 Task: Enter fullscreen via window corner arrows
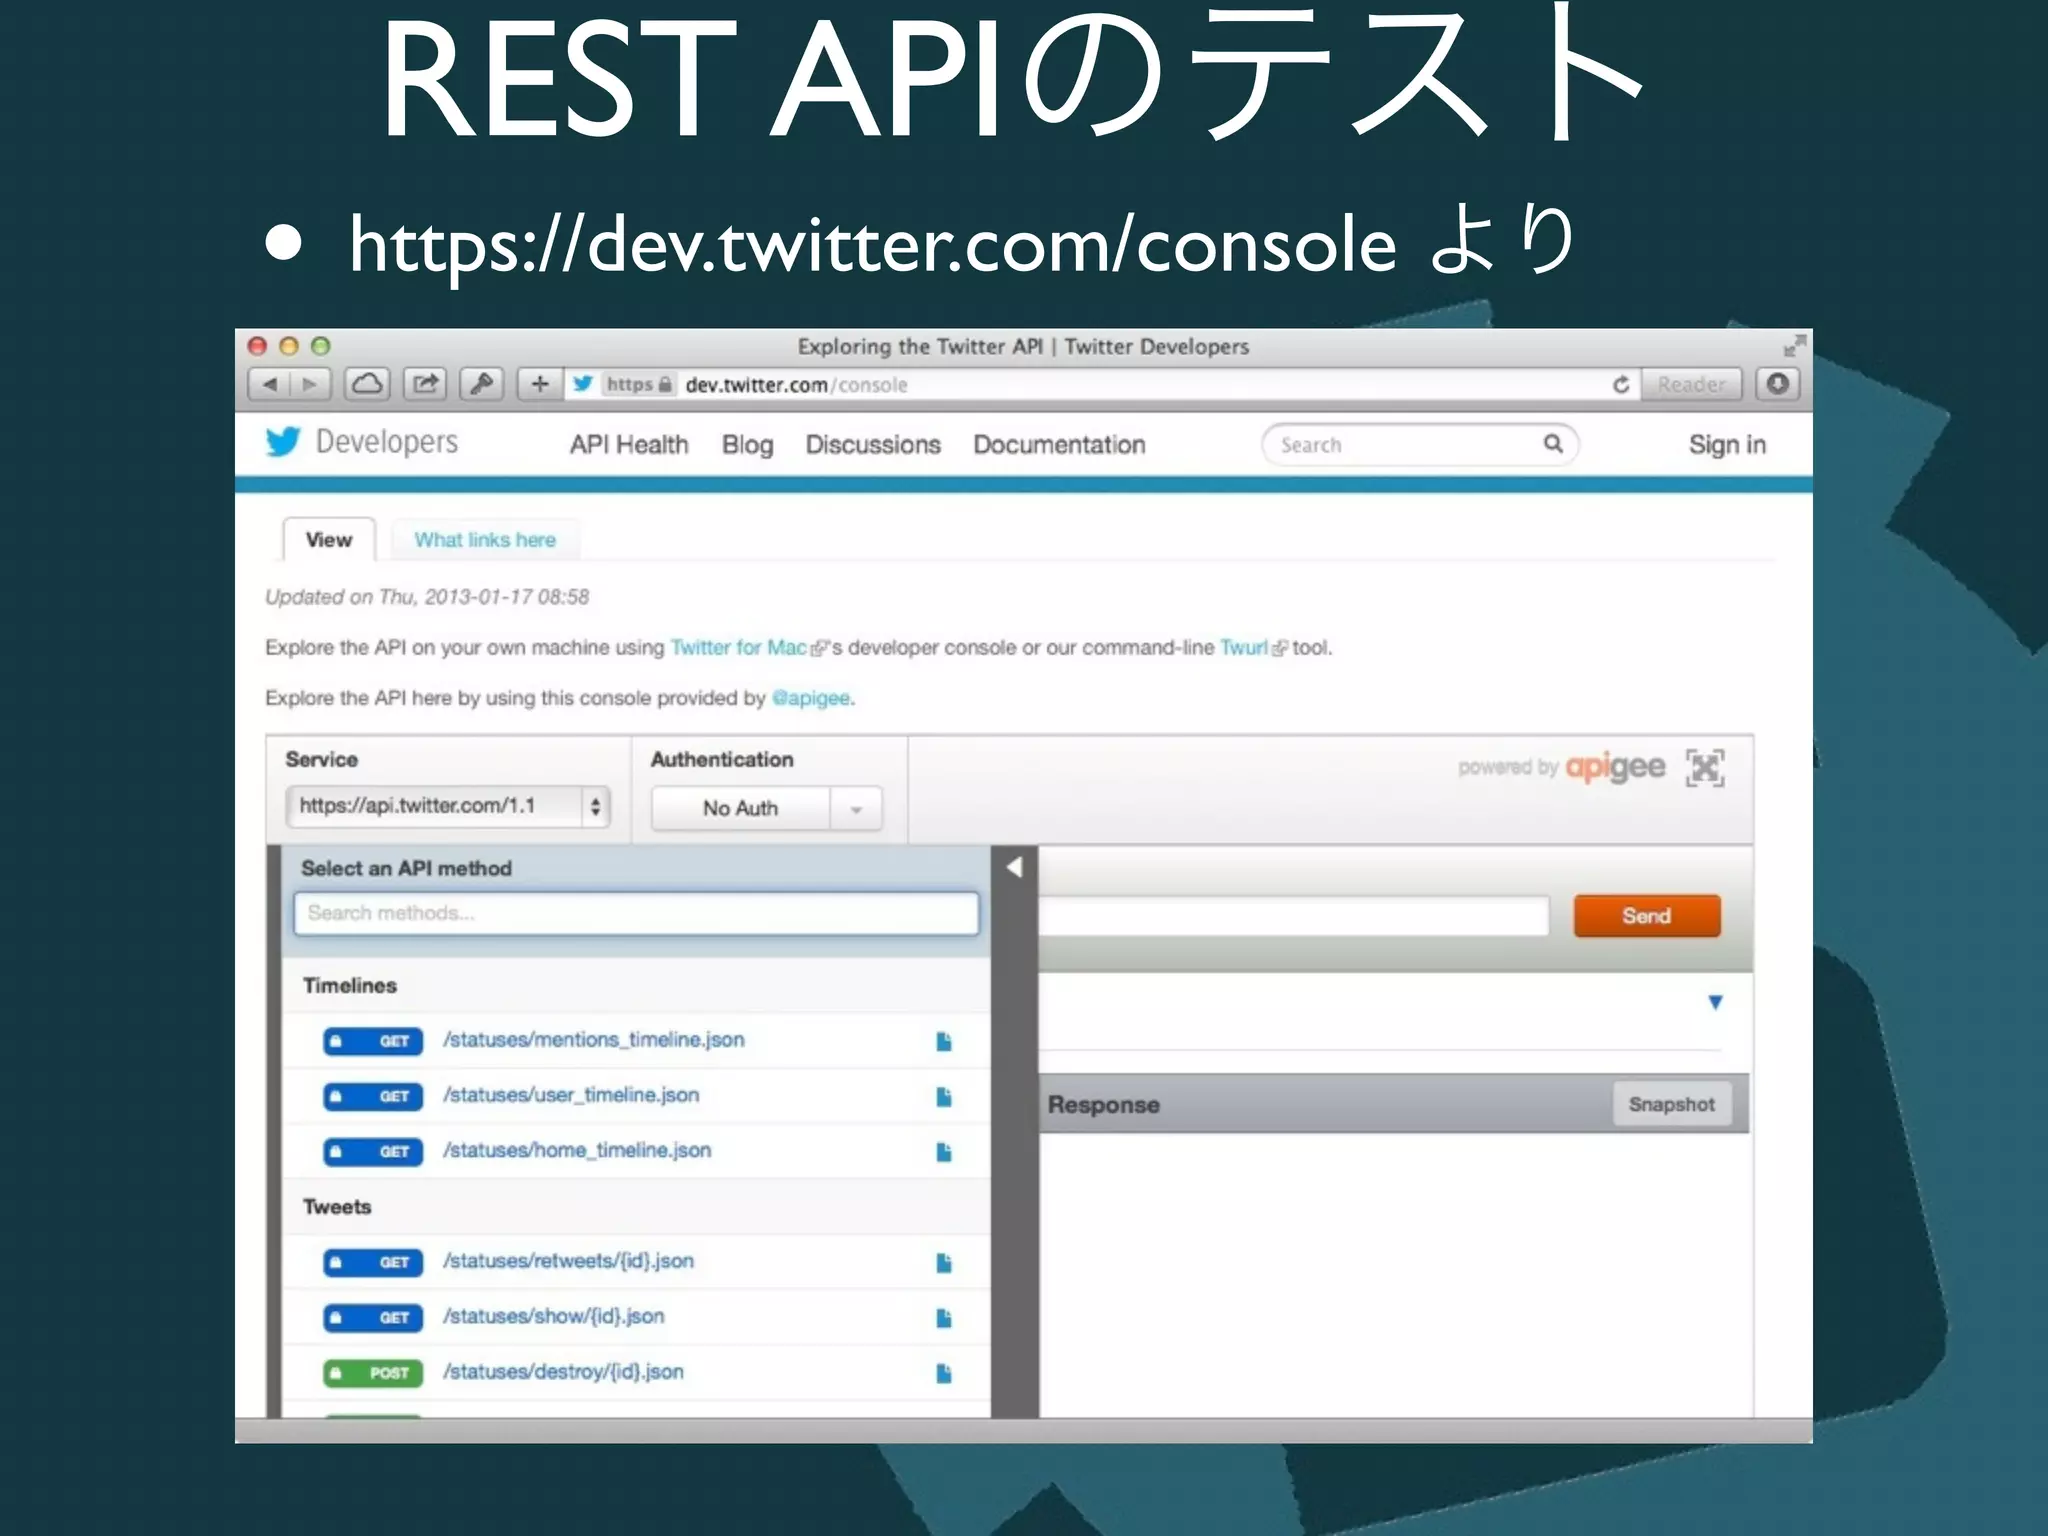[1794, 346]
